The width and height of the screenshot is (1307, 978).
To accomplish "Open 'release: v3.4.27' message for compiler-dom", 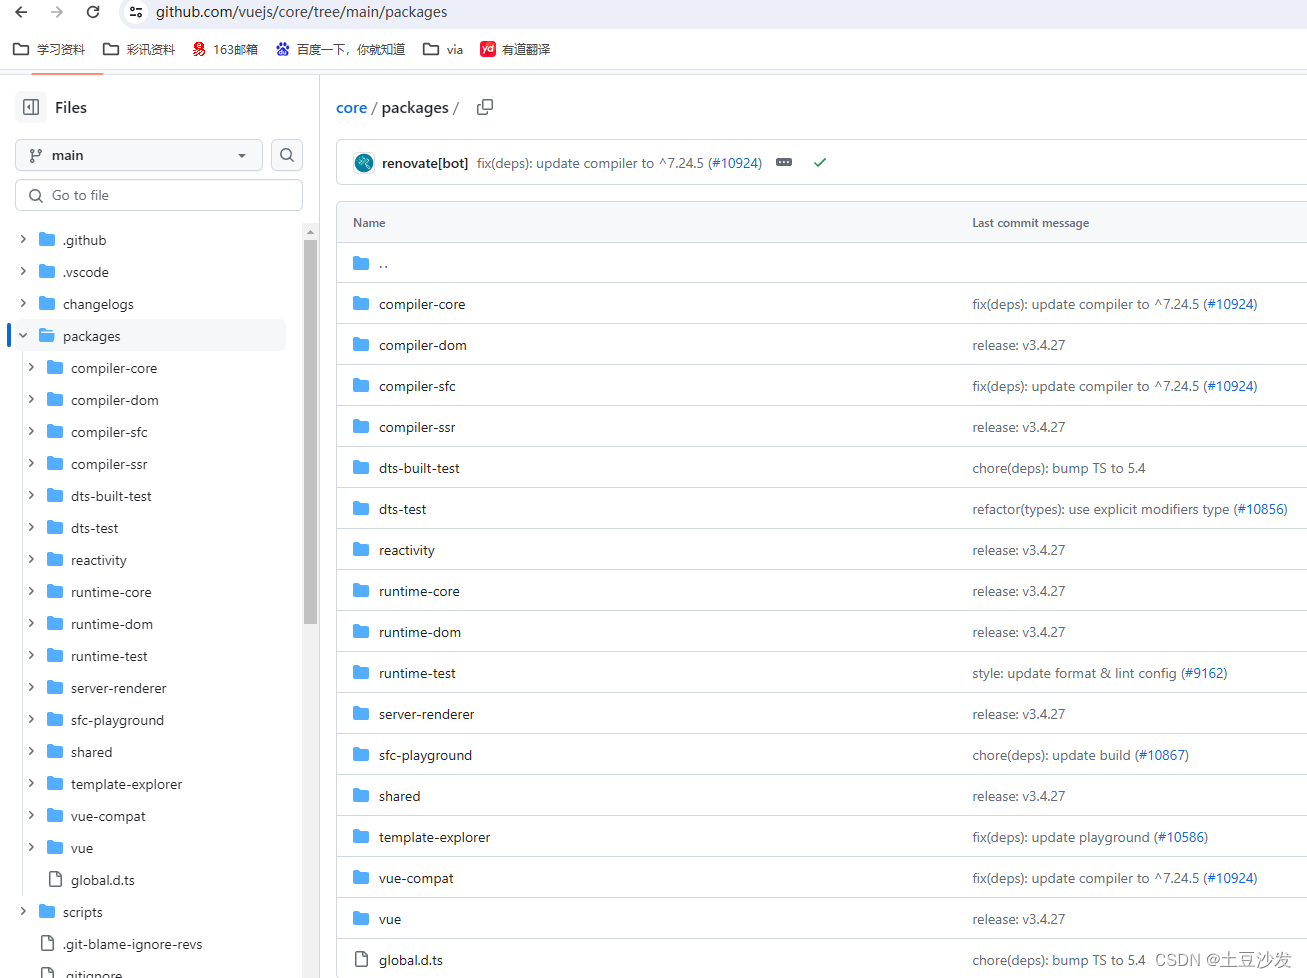I will point(1018,345).
